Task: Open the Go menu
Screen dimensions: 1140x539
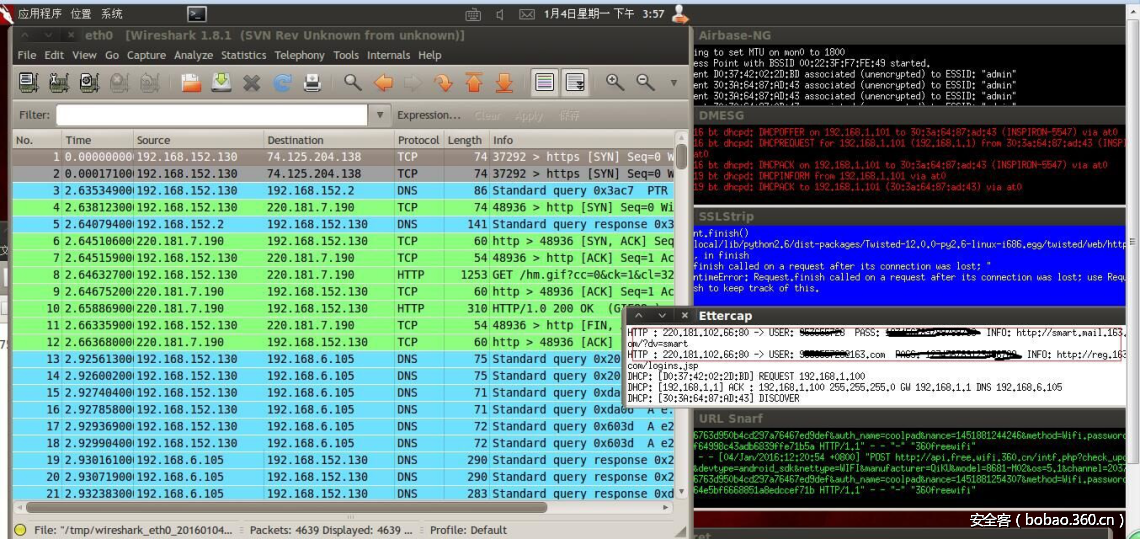Action: pos(111,55)
